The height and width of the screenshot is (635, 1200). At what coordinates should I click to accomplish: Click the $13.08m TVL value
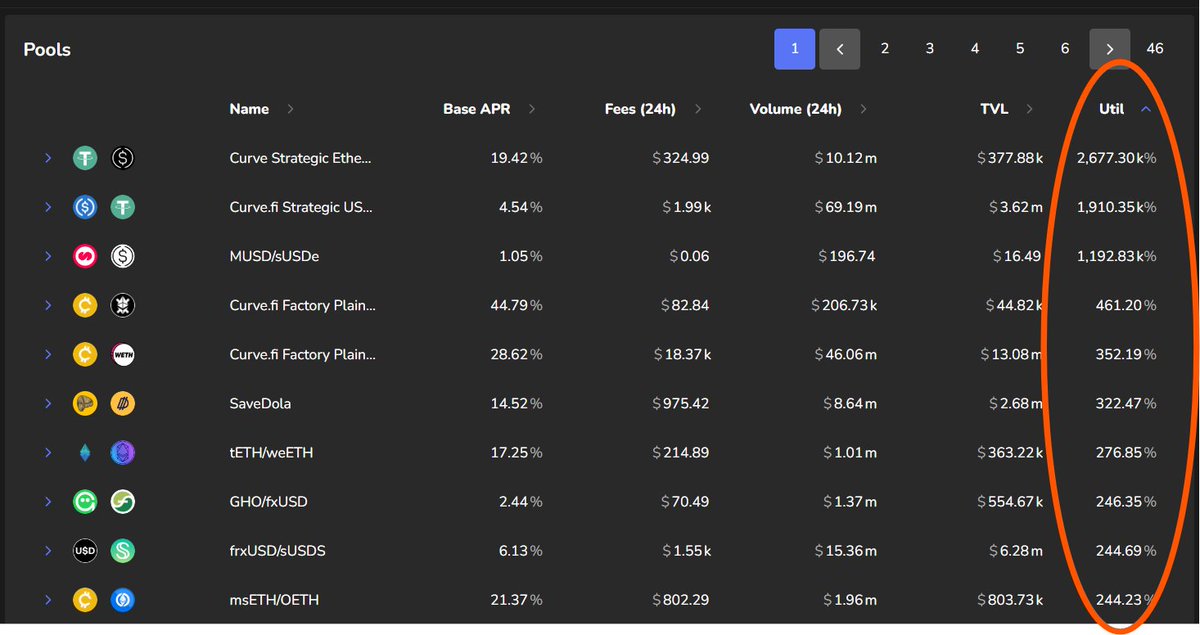[1012, 354]
